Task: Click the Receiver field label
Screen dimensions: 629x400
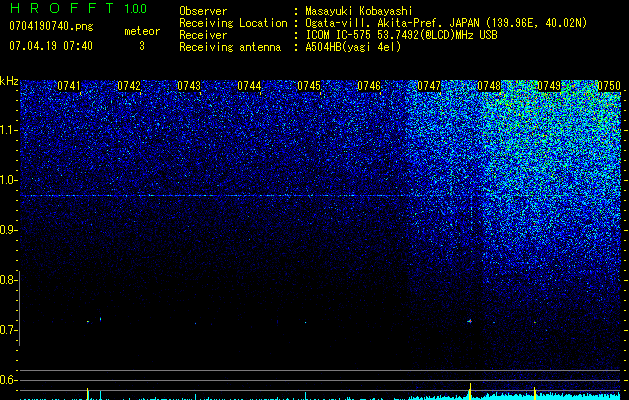Action: [203, 35]
